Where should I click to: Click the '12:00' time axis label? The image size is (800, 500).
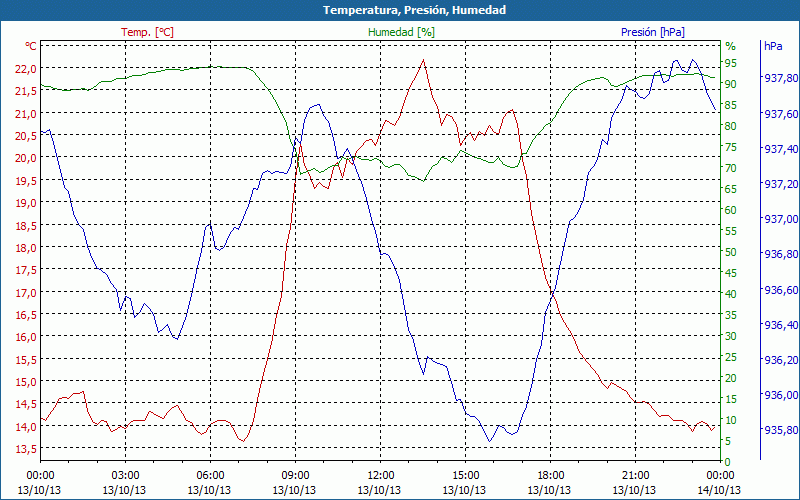pyautogui.click(x=381, y=476)
